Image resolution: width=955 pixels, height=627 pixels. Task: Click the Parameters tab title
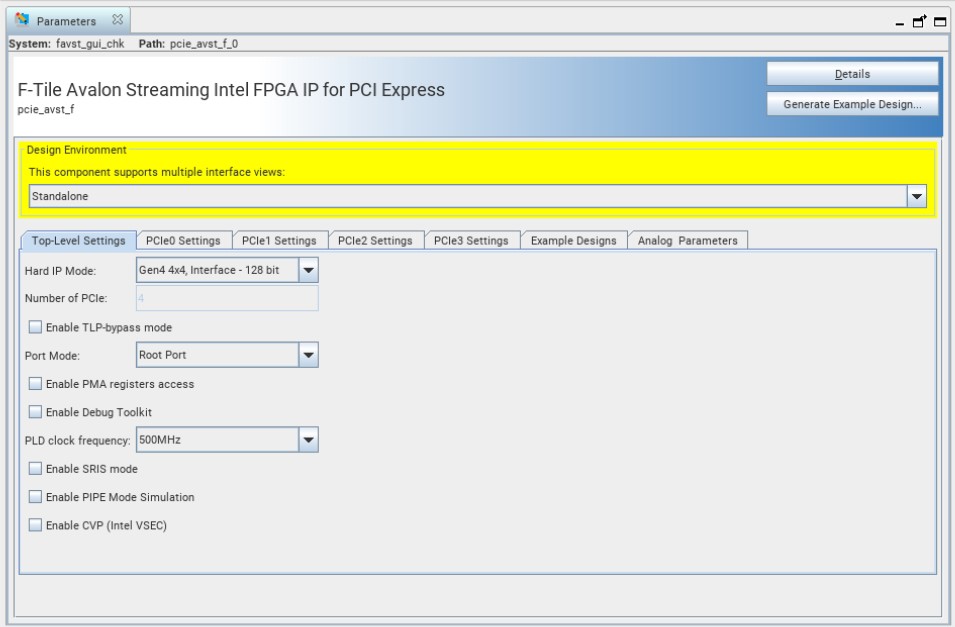(66, 21)
